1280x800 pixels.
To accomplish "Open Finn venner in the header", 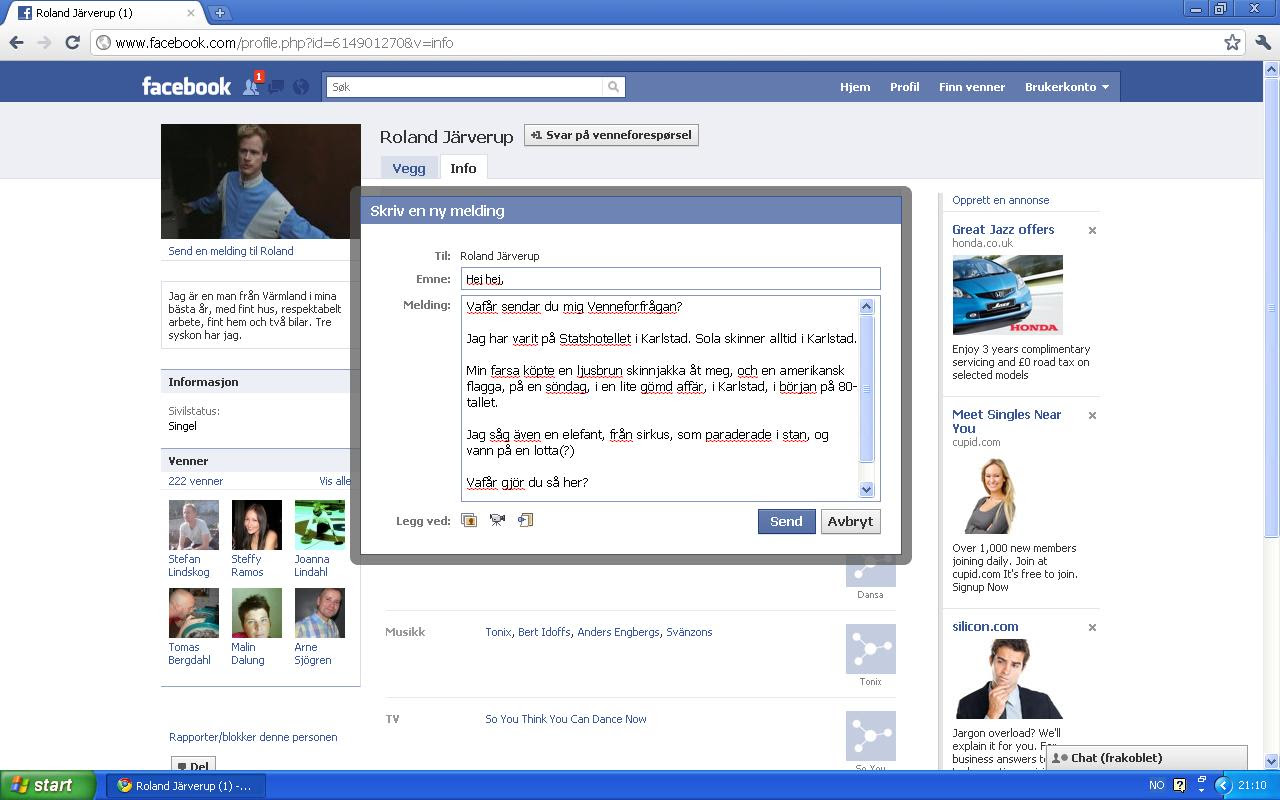I will [971, 87].
